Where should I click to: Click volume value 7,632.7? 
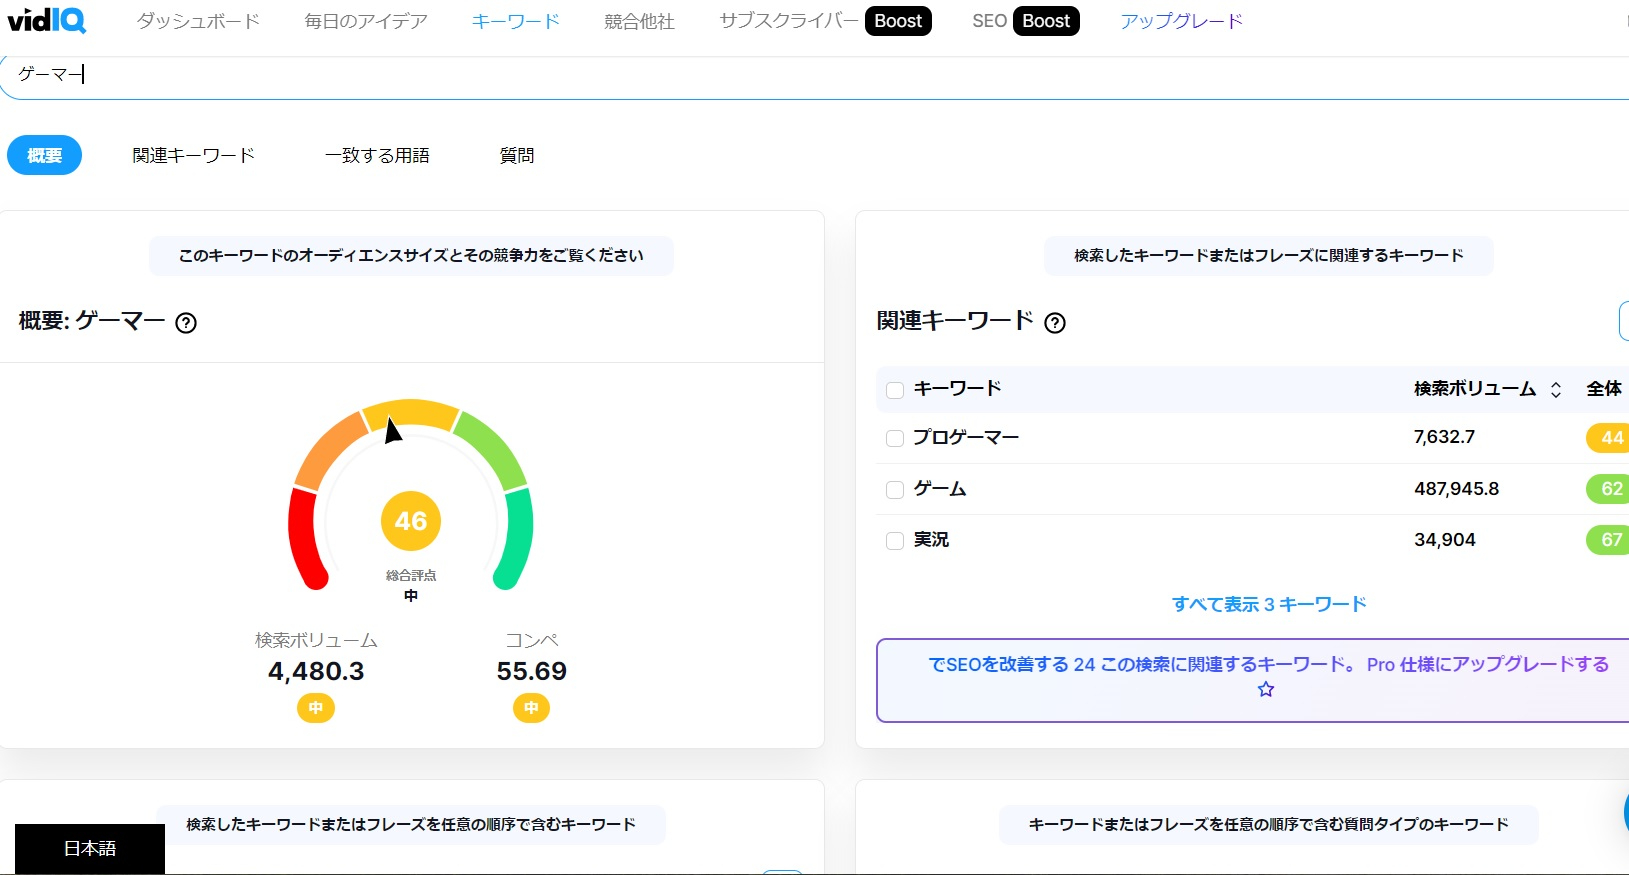pos(1444,437)
